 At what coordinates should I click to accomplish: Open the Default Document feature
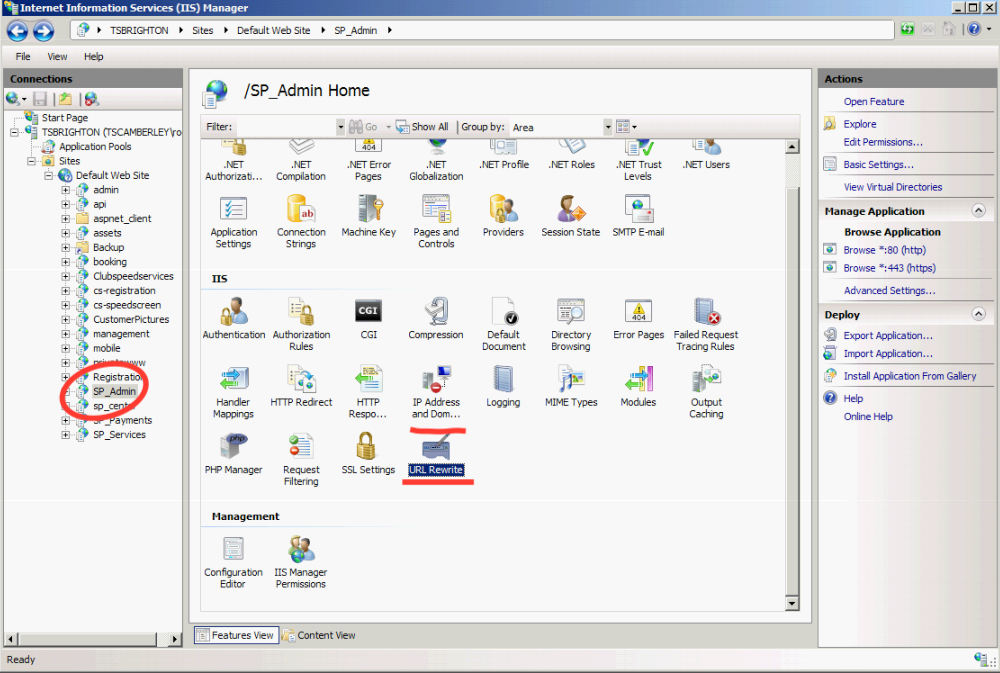(504, 325)
